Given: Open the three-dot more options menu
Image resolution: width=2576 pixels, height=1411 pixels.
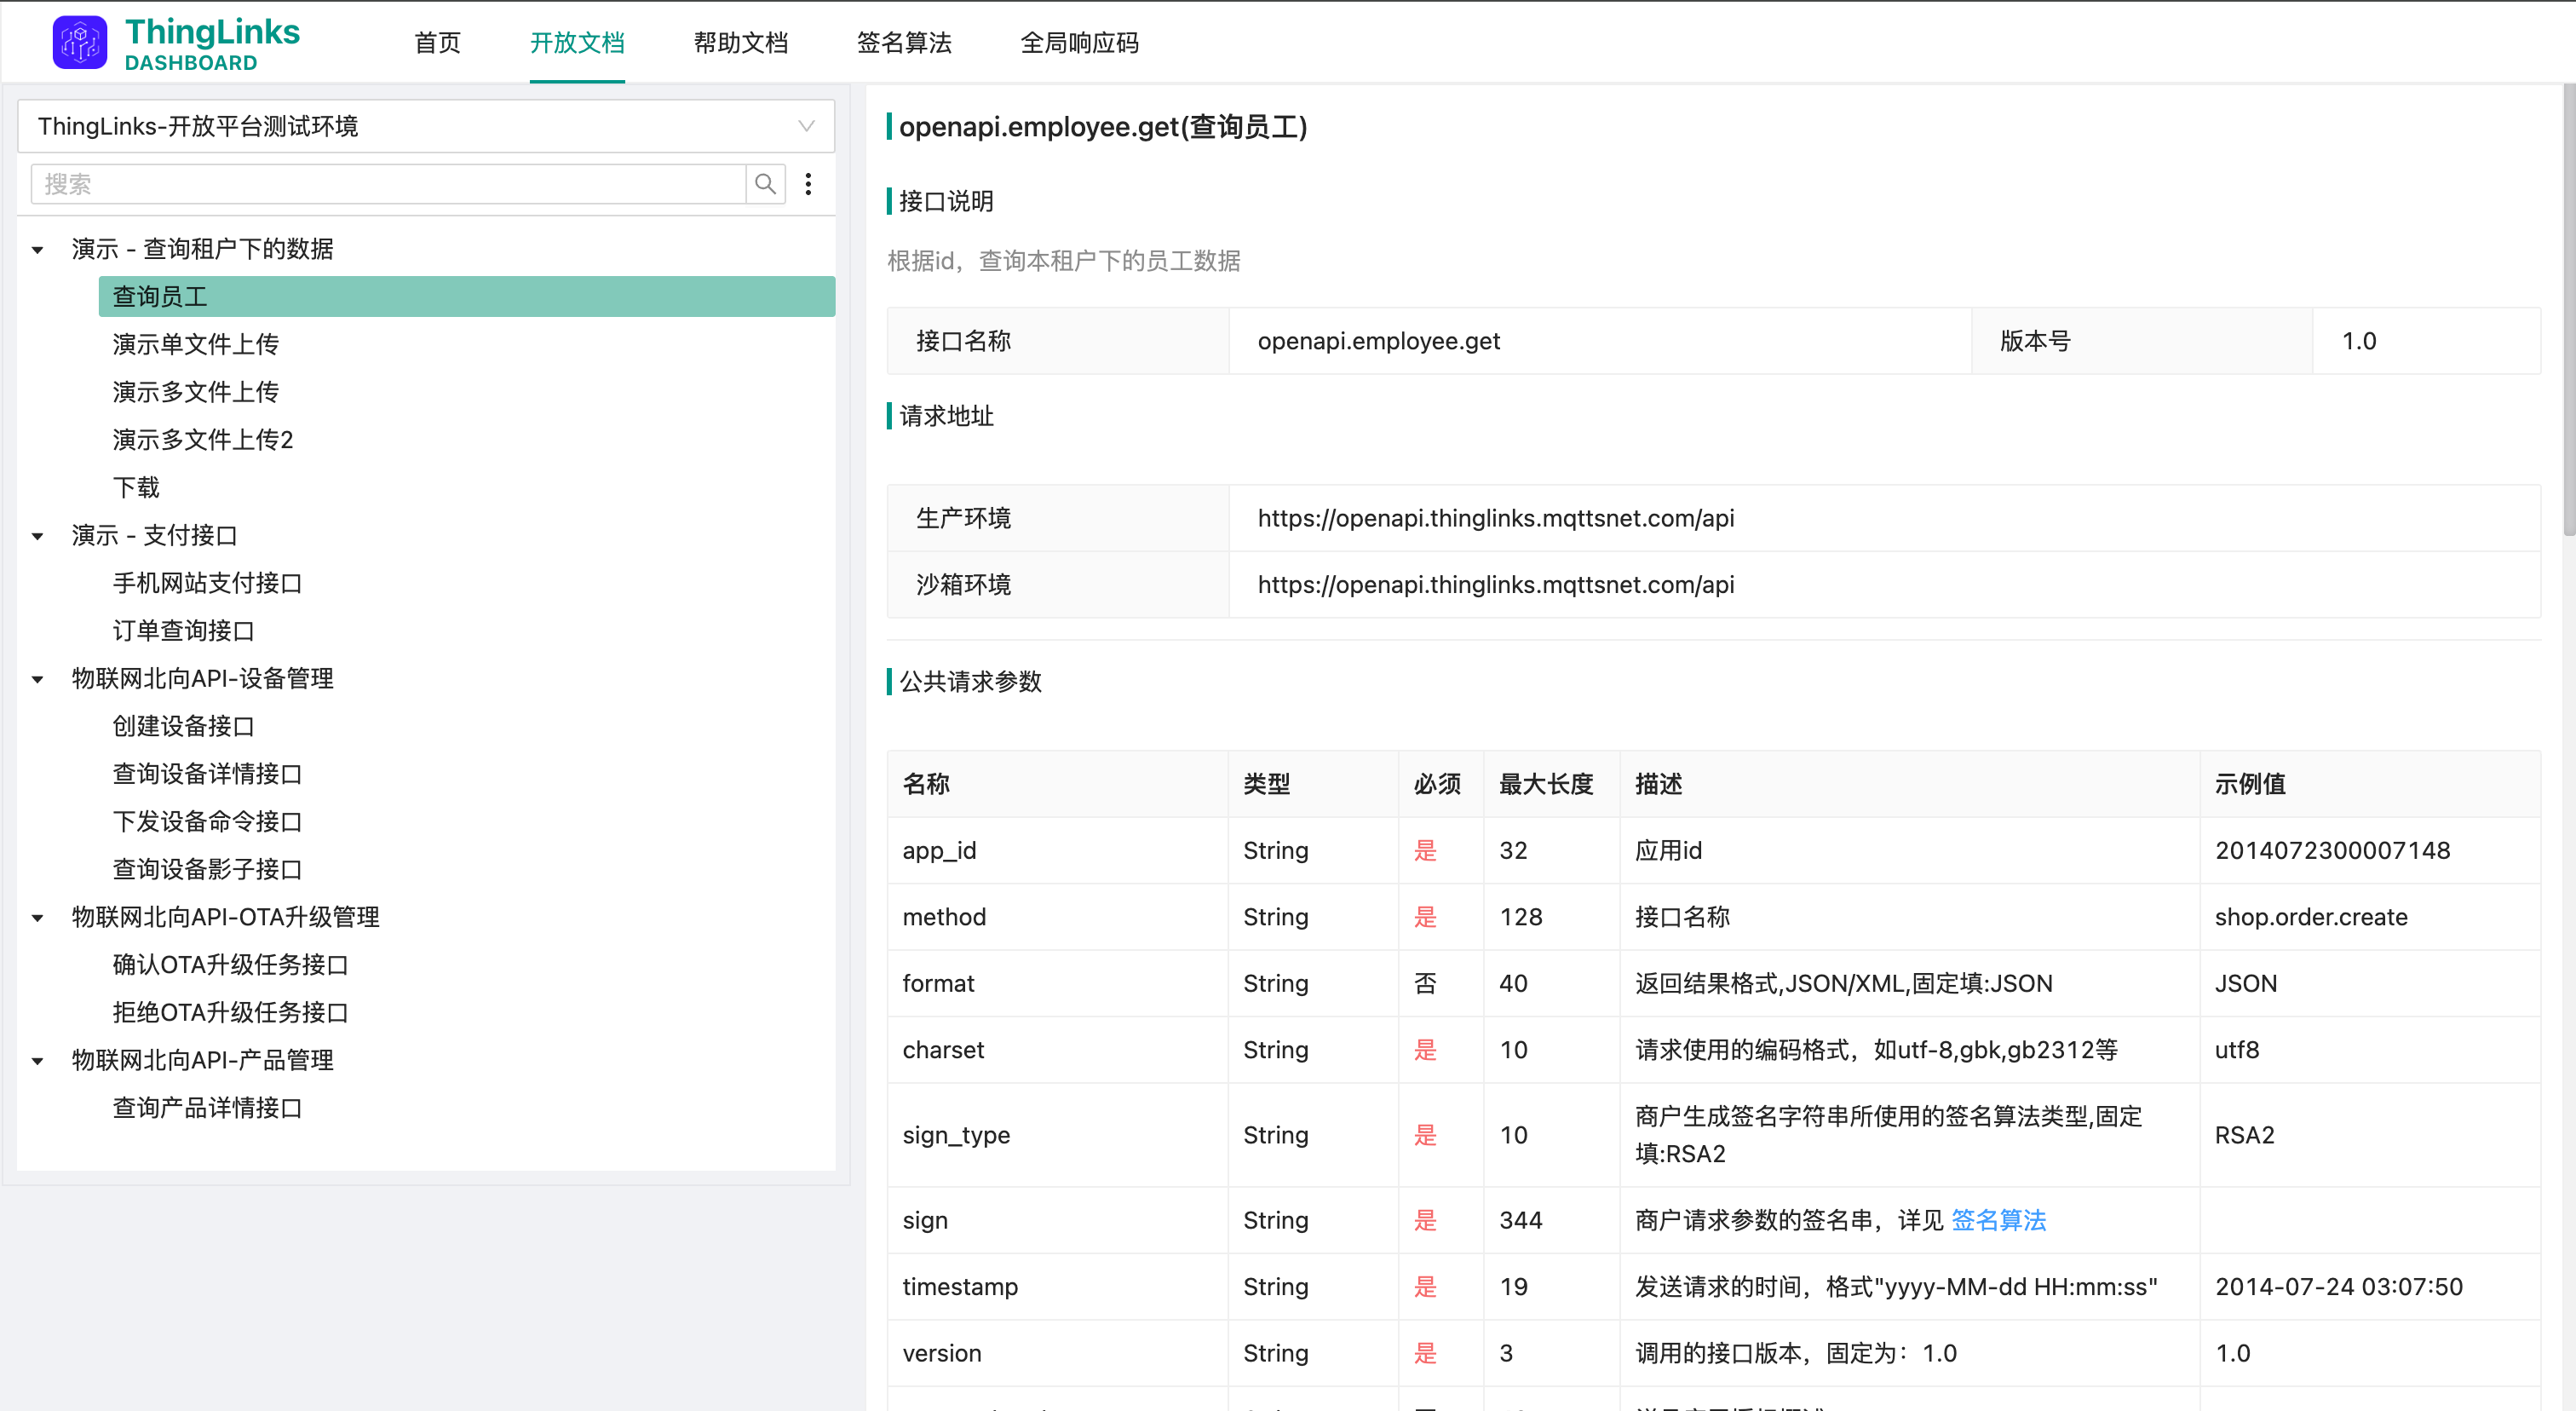Looking at the screenshot, I should point(808,184).
